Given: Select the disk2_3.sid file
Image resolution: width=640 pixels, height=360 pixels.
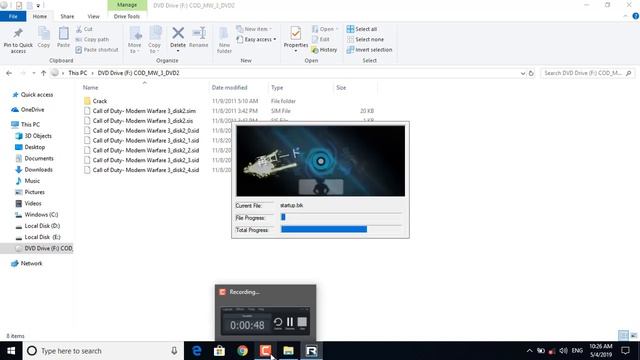Looking at the screenshot, I should pos(145,160).
